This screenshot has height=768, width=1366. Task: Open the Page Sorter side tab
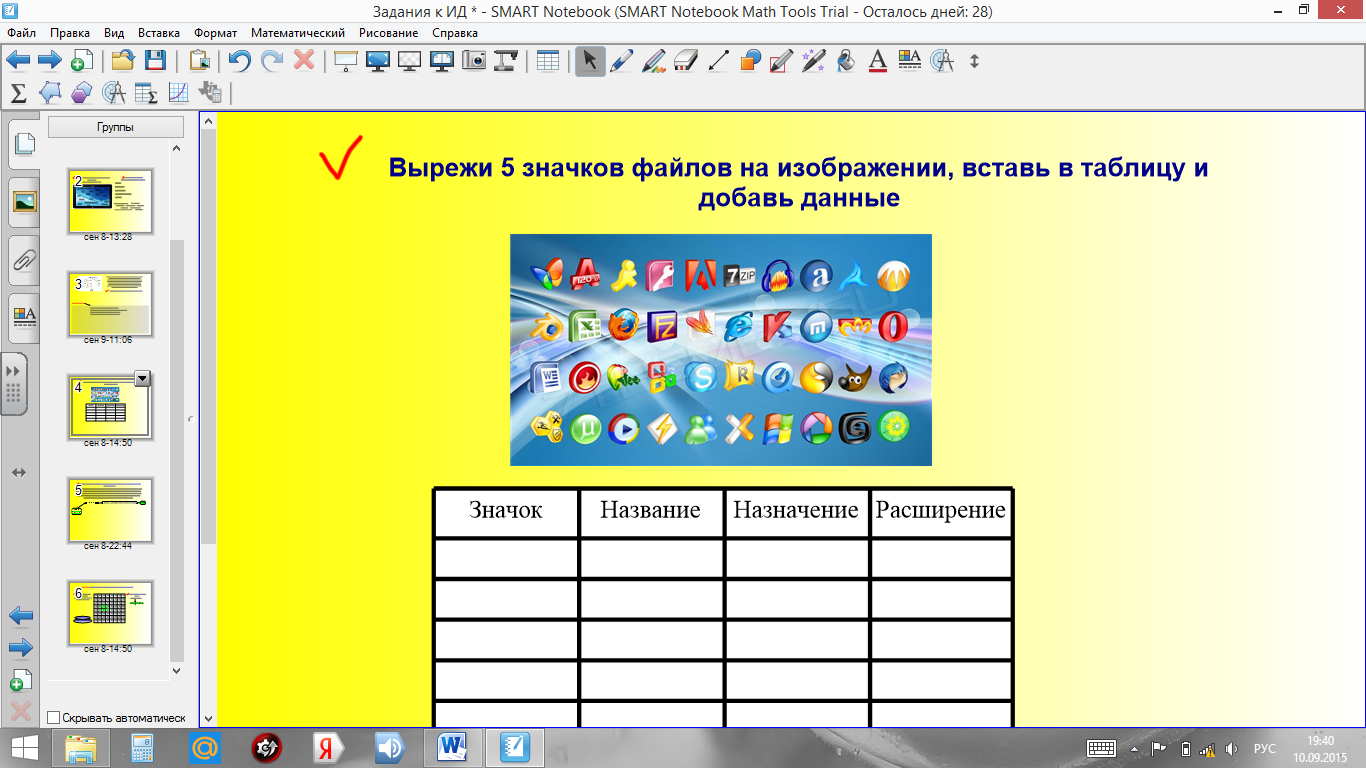(23, 144)
